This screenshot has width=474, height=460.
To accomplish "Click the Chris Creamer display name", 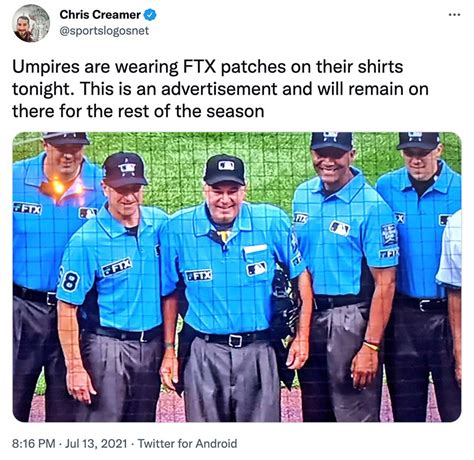I will (100, 15).
